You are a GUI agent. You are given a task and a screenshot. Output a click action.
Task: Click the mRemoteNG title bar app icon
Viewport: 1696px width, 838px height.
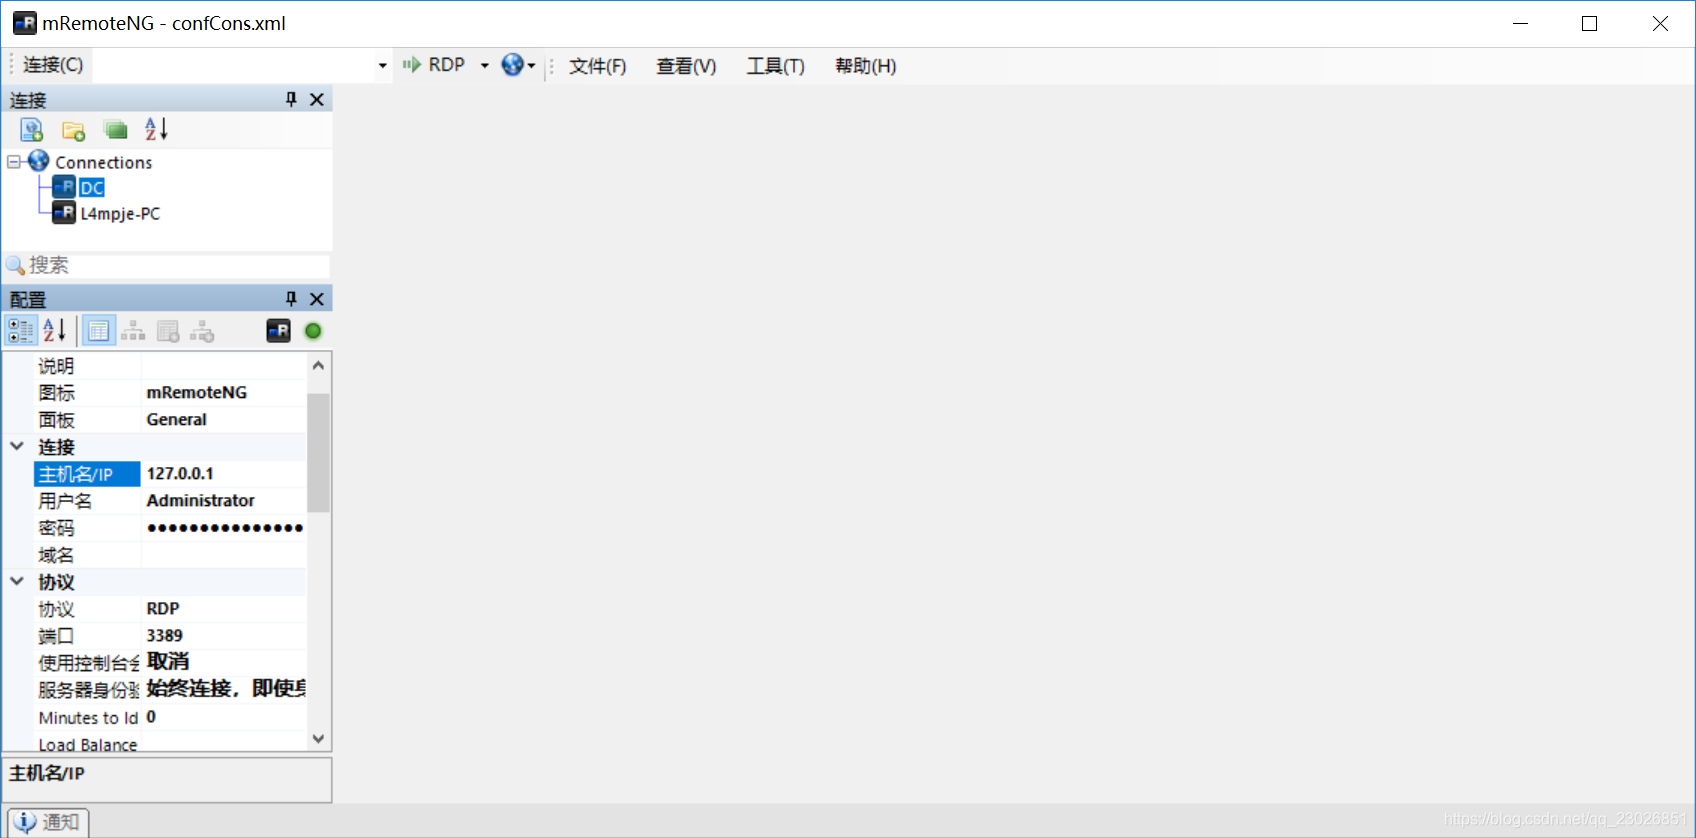coord(25,23)
